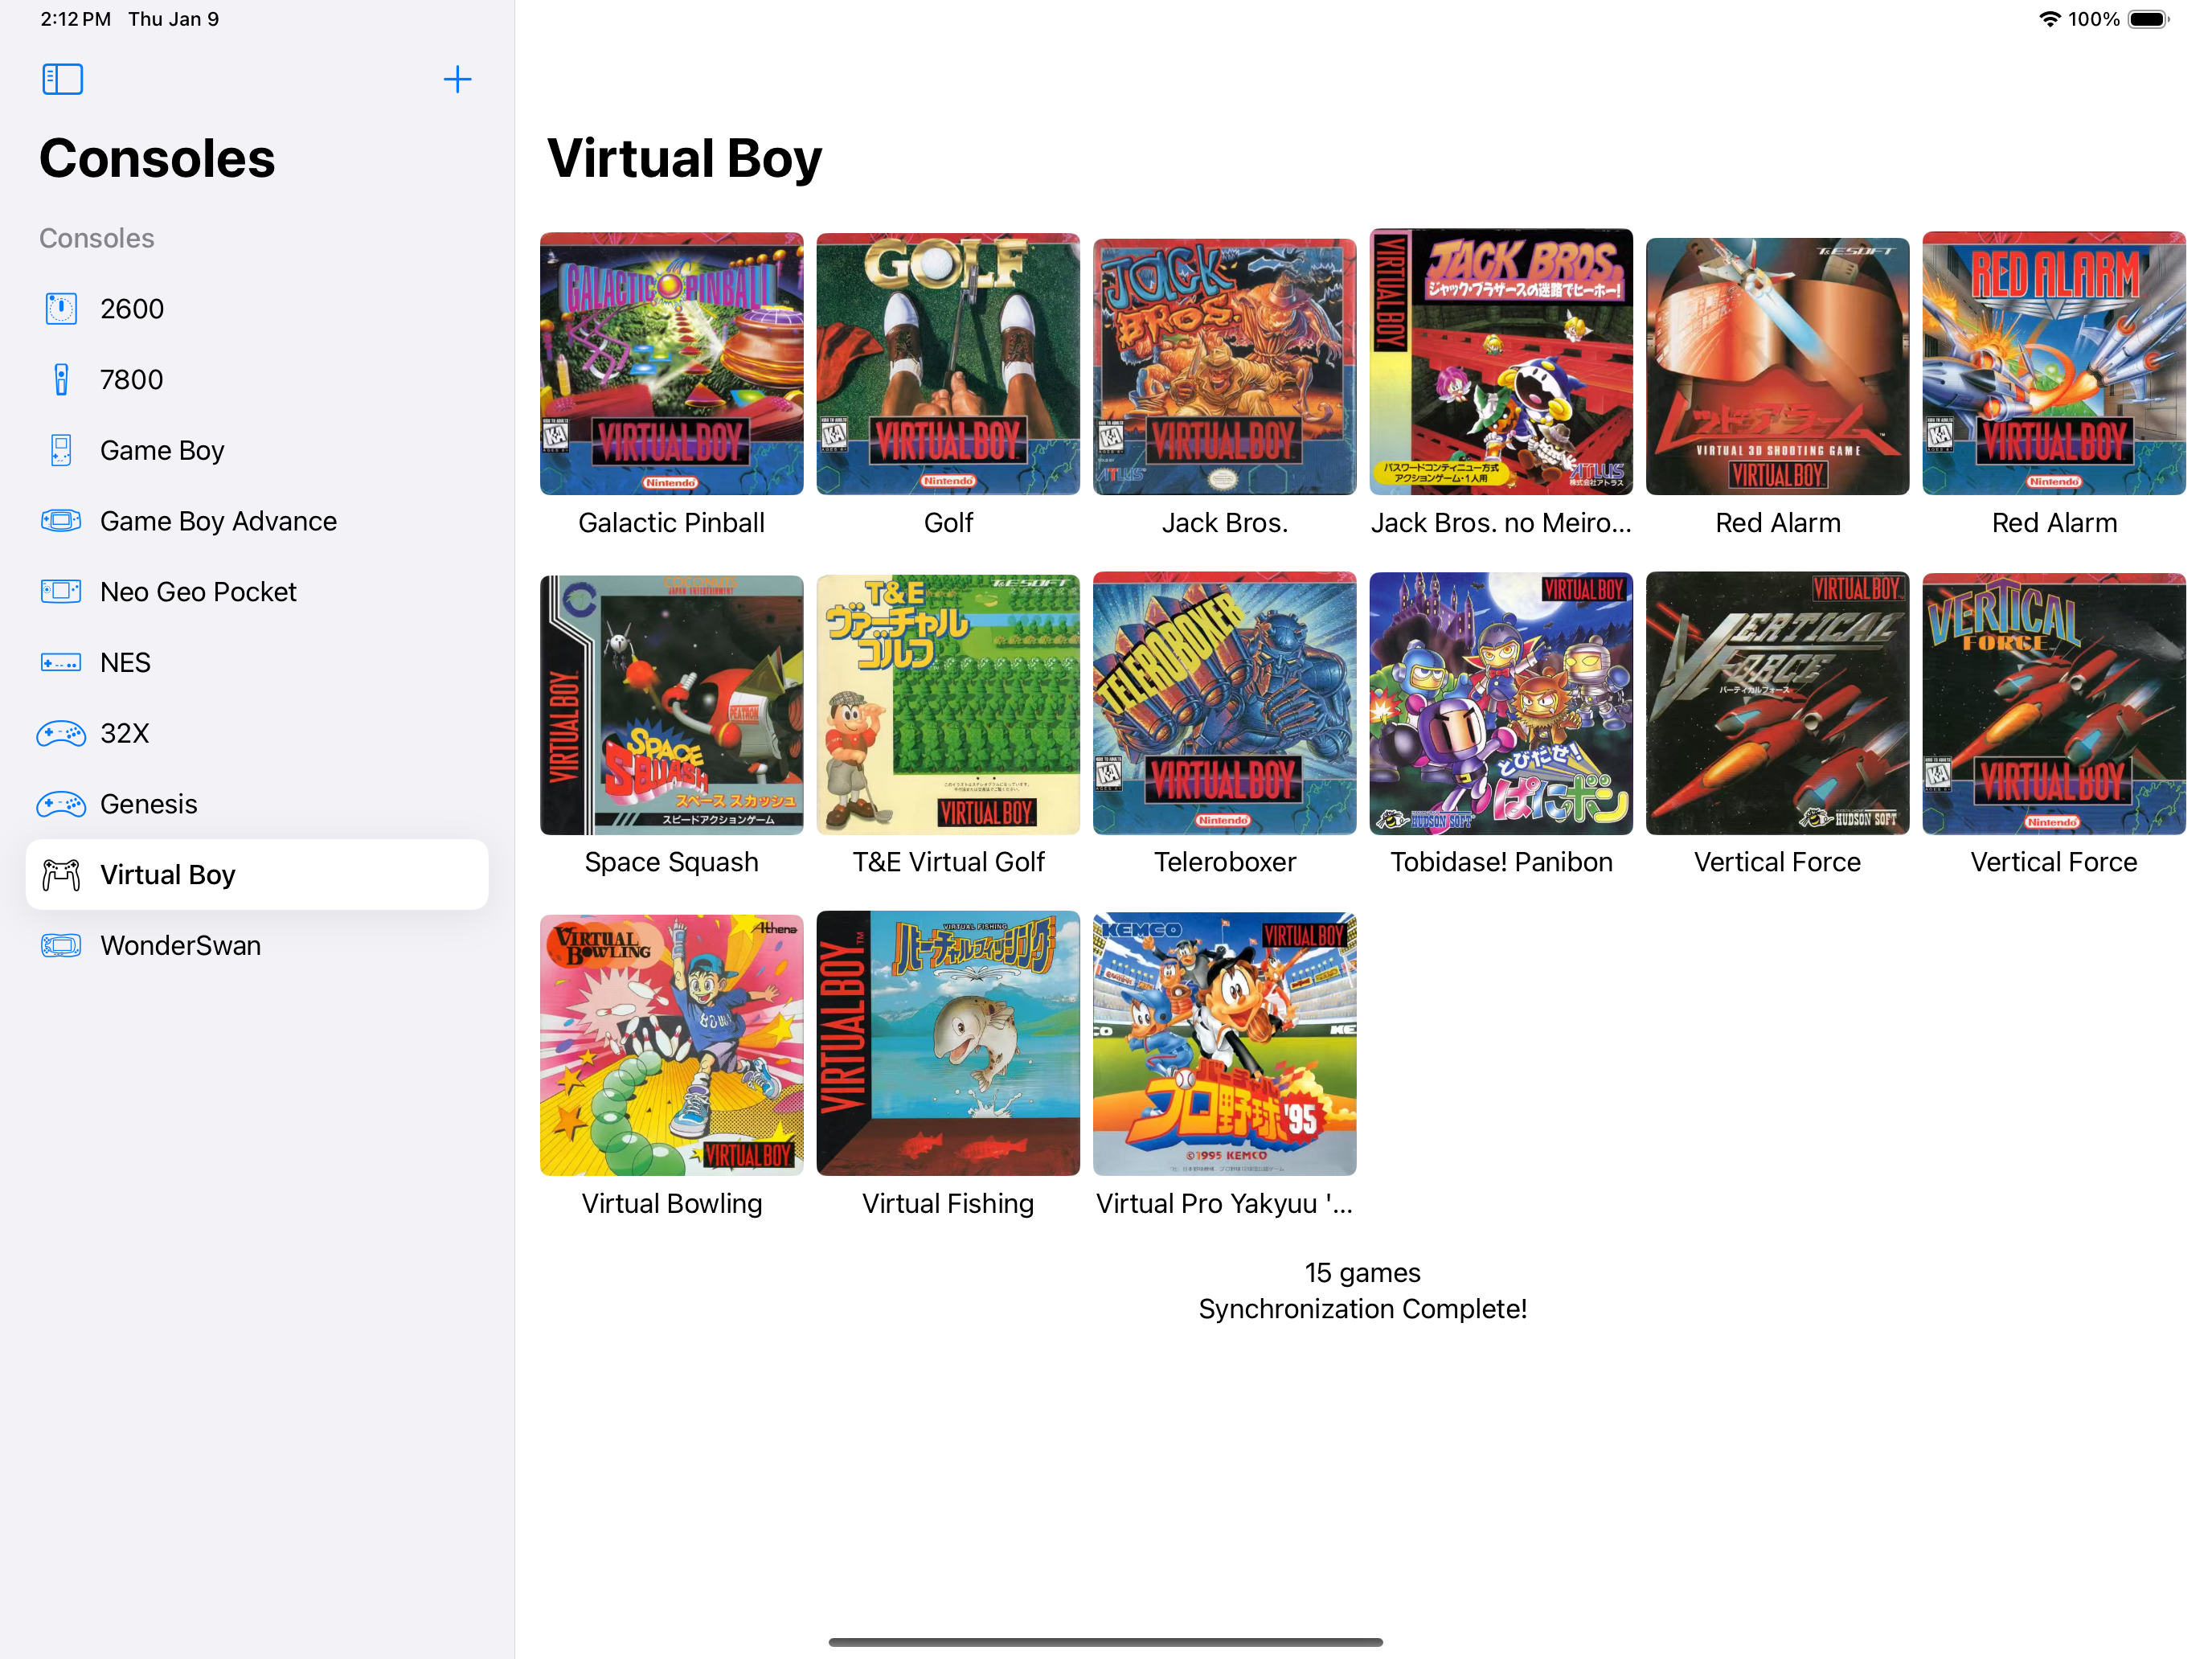The image size is (2212, 1659).
Task: Click the "Space Squash" title label
Action: 672,862
